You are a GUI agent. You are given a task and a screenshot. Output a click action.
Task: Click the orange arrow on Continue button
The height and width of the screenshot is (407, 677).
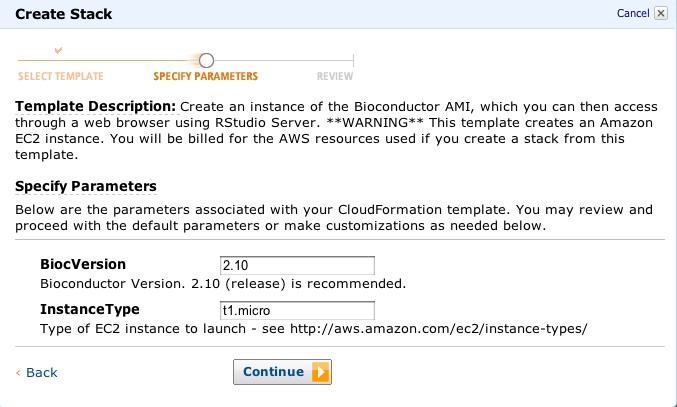tap(320, 372)
